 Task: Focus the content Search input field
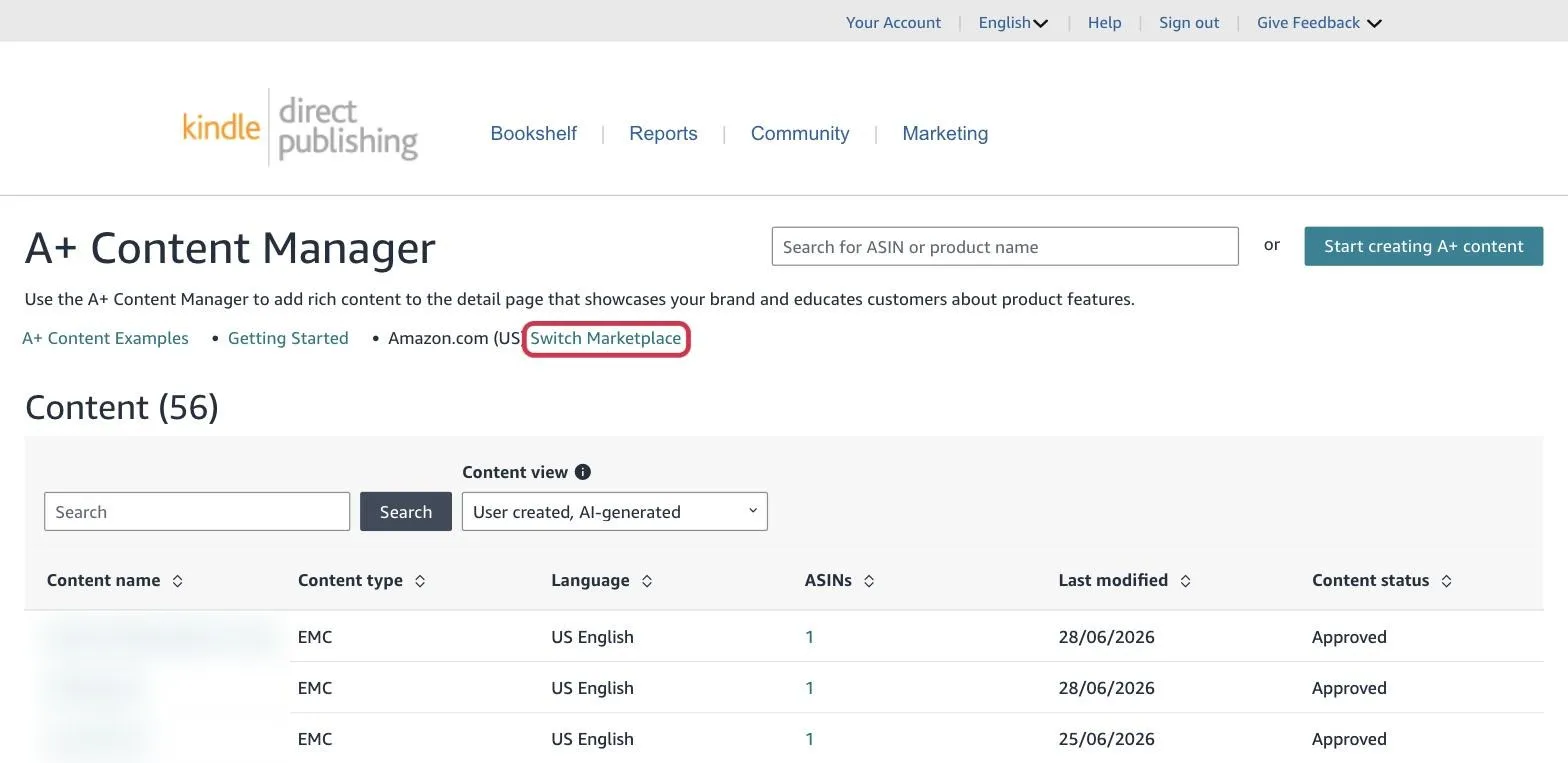point(197,511)
